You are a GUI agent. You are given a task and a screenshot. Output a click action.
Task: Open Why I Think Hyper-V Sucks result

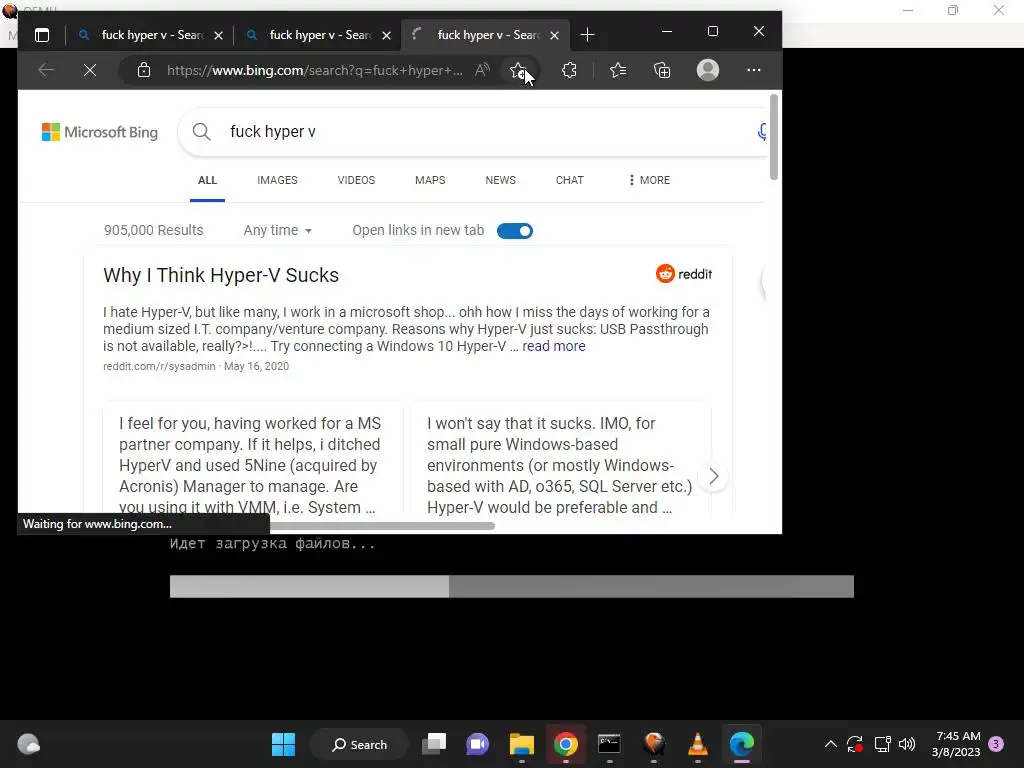221,276
